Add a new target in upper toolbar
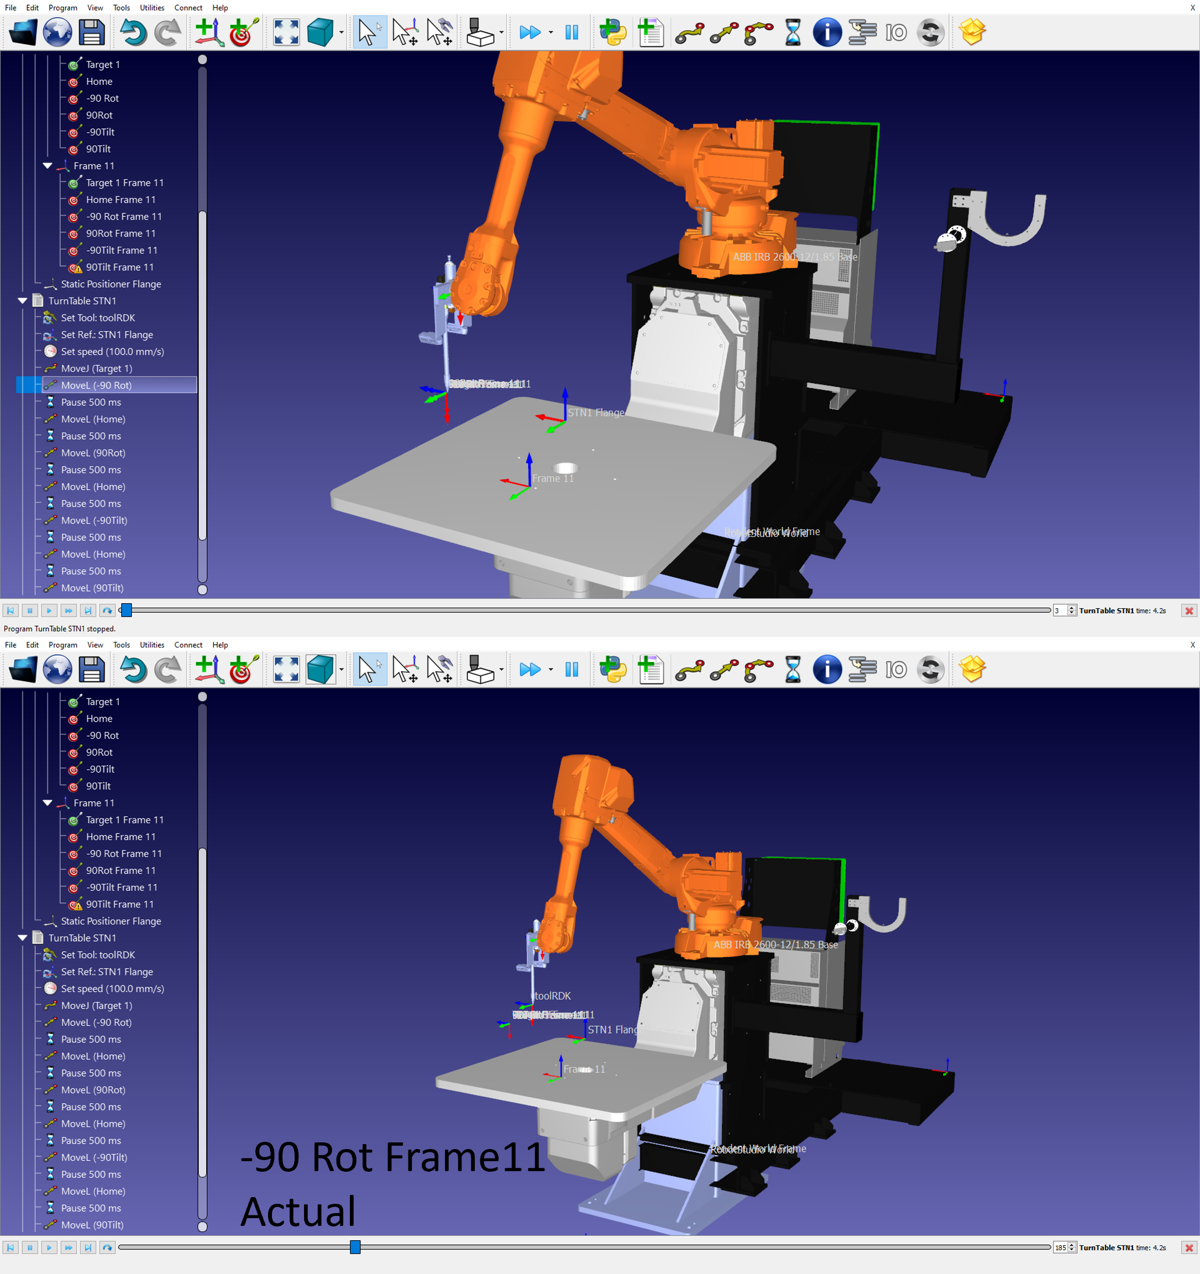 [x=243, y=32]
